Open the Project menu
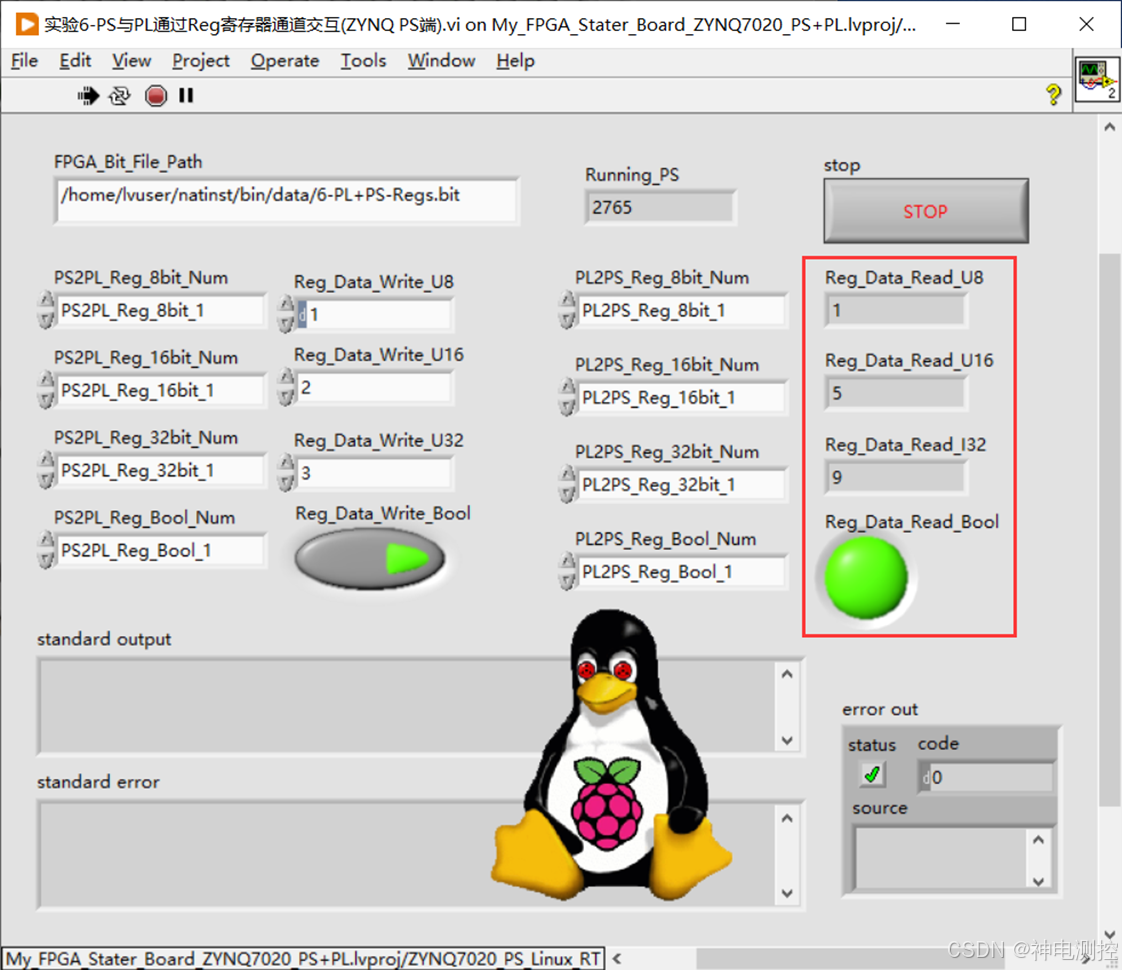Viewport: 1122px width, 970px height. [200, 61]
